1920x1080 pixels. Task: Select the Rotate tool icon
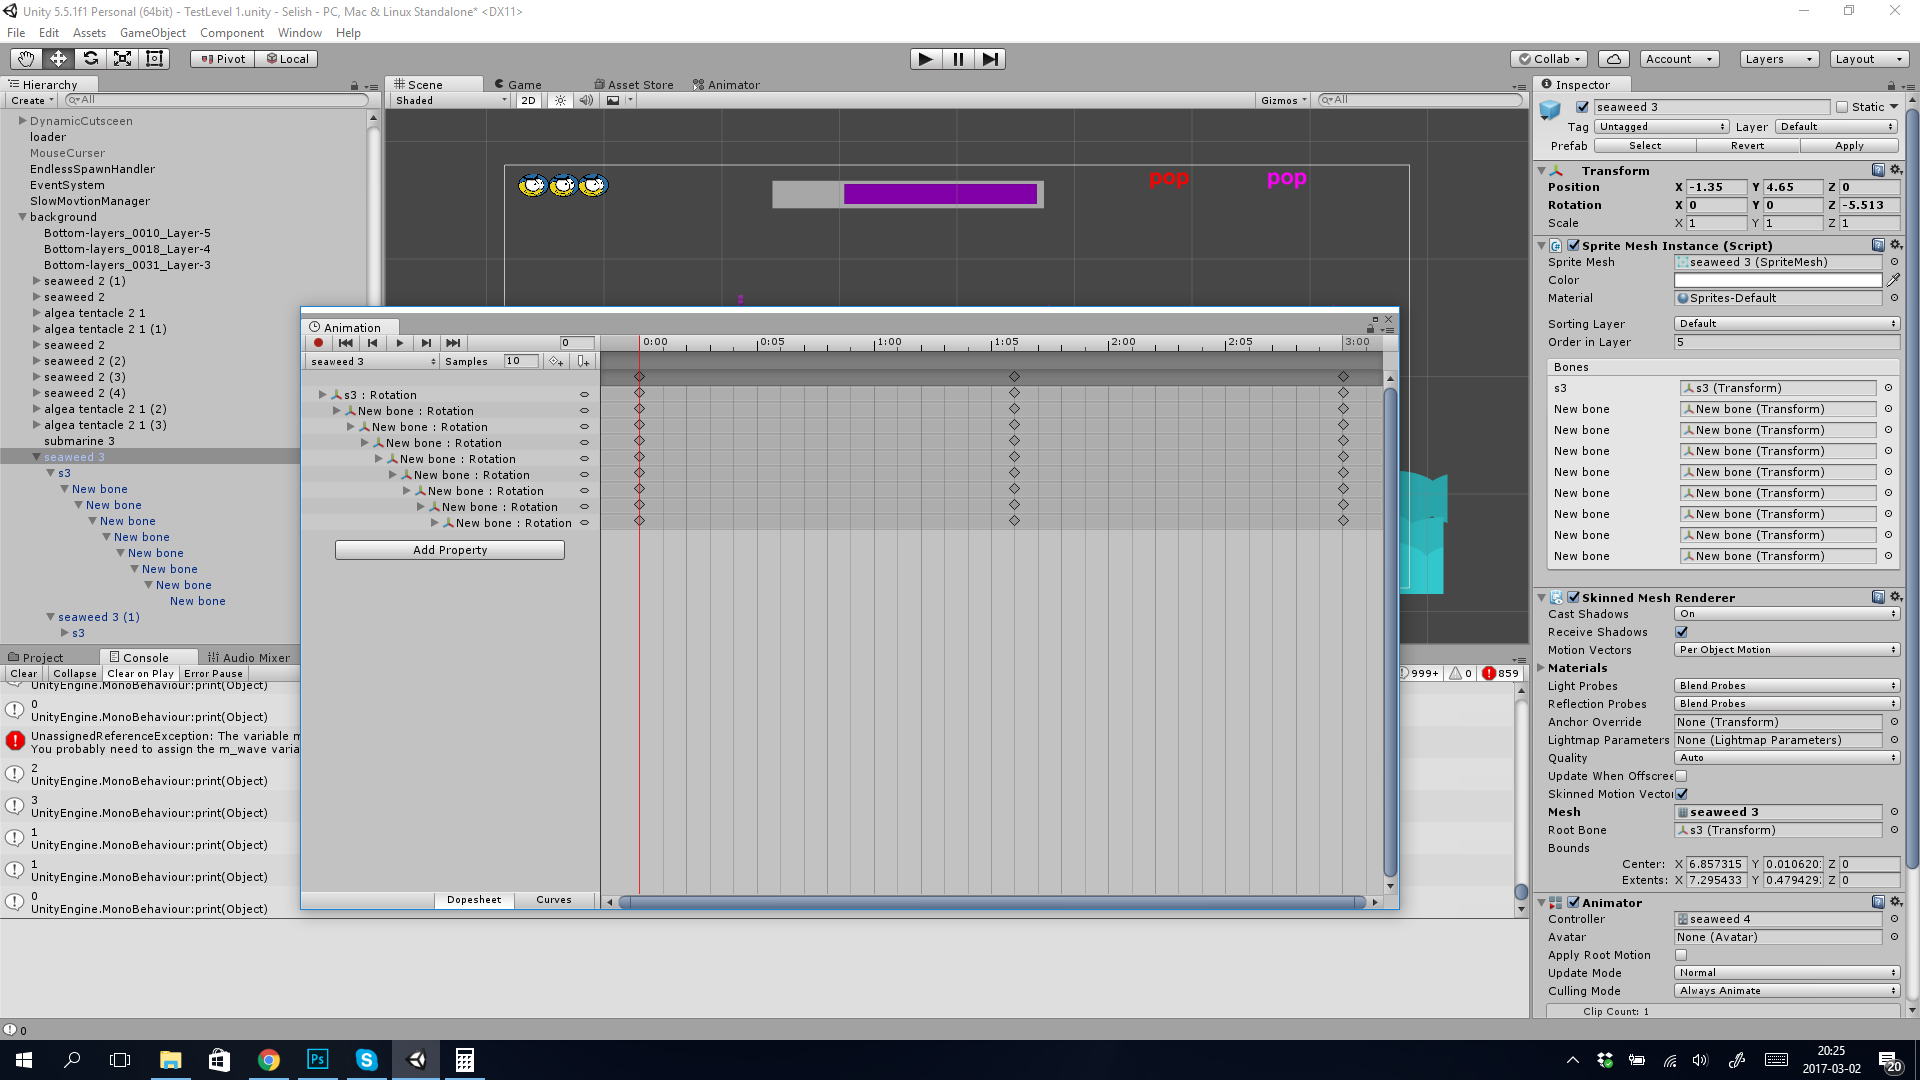coord(90,59)
